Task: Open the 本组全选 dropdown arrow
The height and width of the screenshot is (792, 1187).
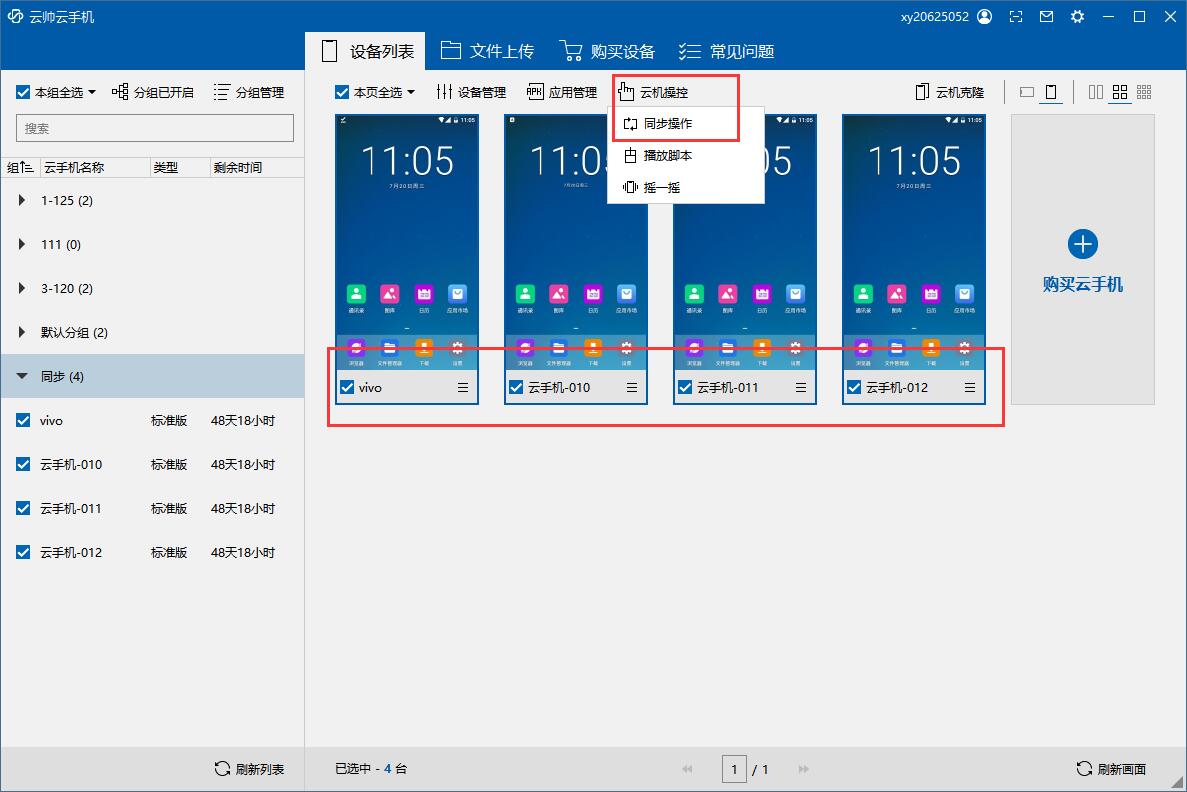Action: click(x=92, y=92)
